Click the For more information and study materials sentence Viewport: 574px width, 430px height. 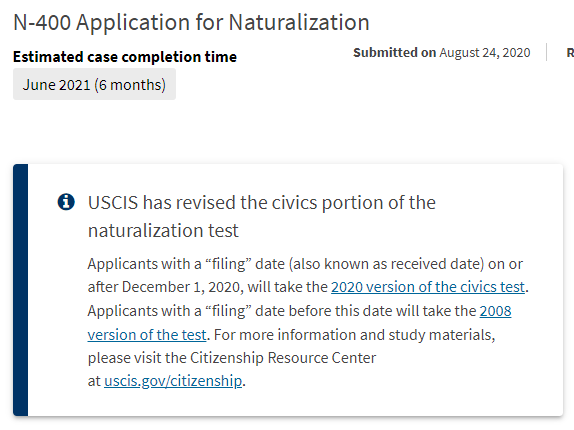(354, 335)
